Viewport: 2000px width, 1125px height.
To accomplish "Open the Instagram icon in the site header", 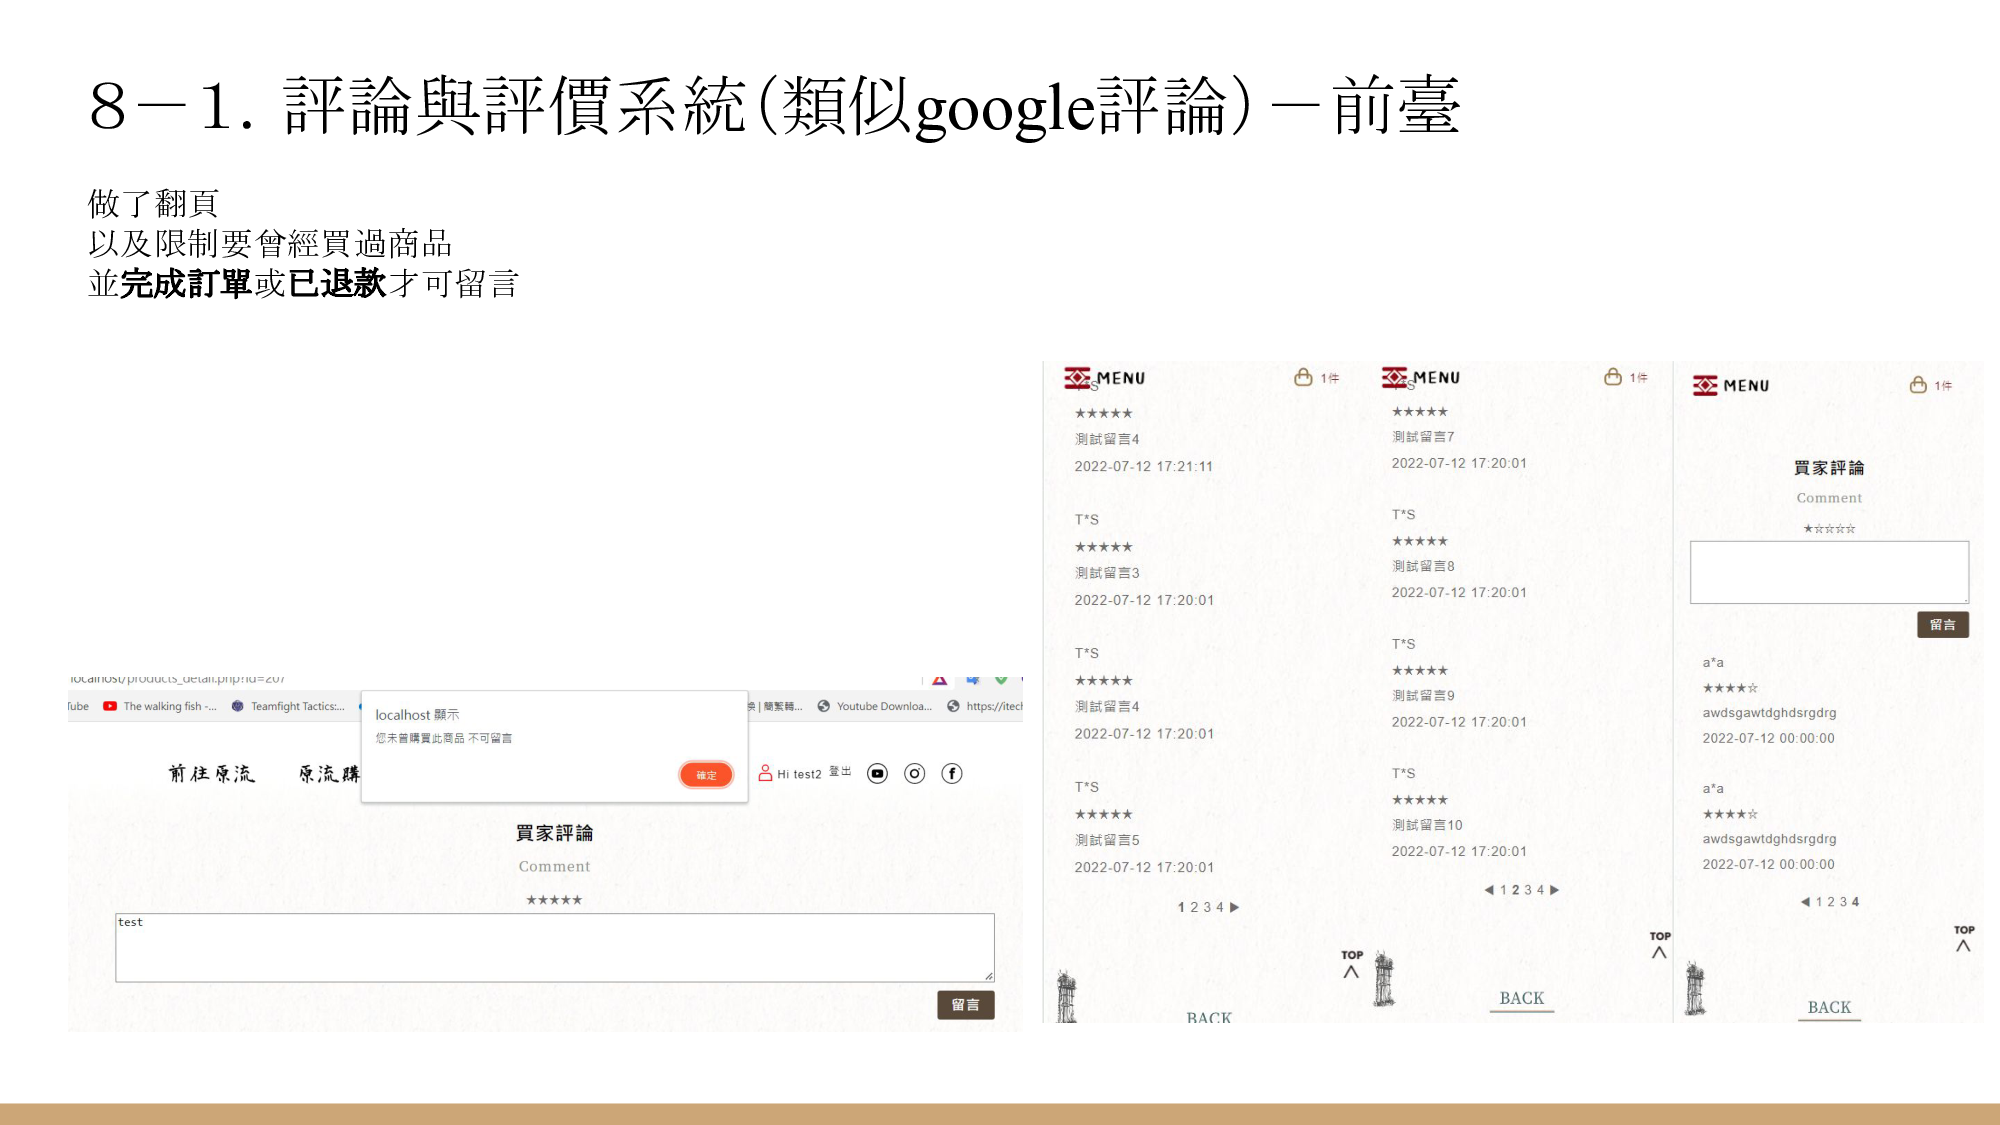I will click(913, 773).
